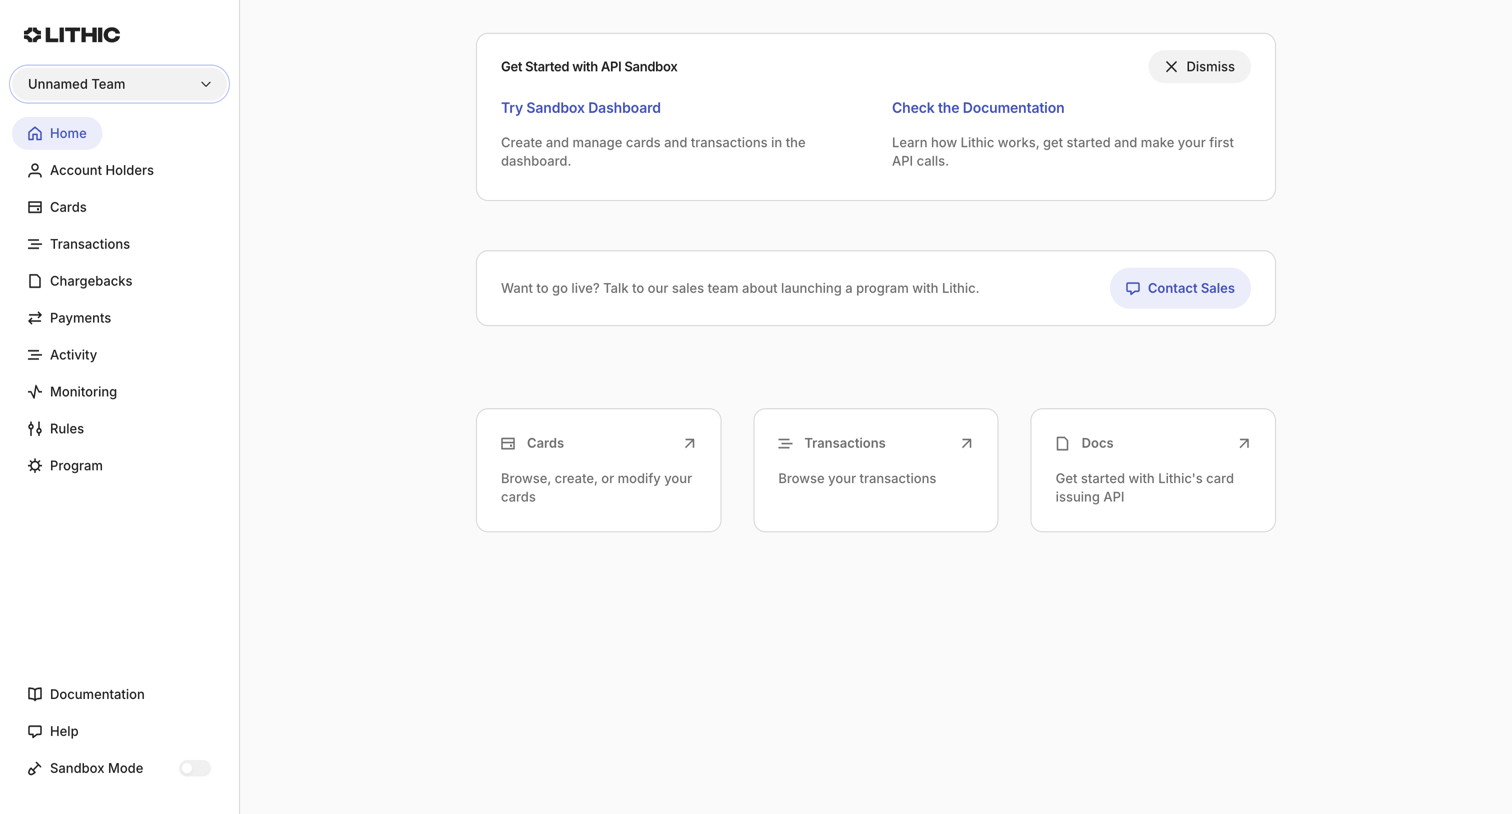
Task: Click the arrow icon on Cards tile
Action: [689, 443]
